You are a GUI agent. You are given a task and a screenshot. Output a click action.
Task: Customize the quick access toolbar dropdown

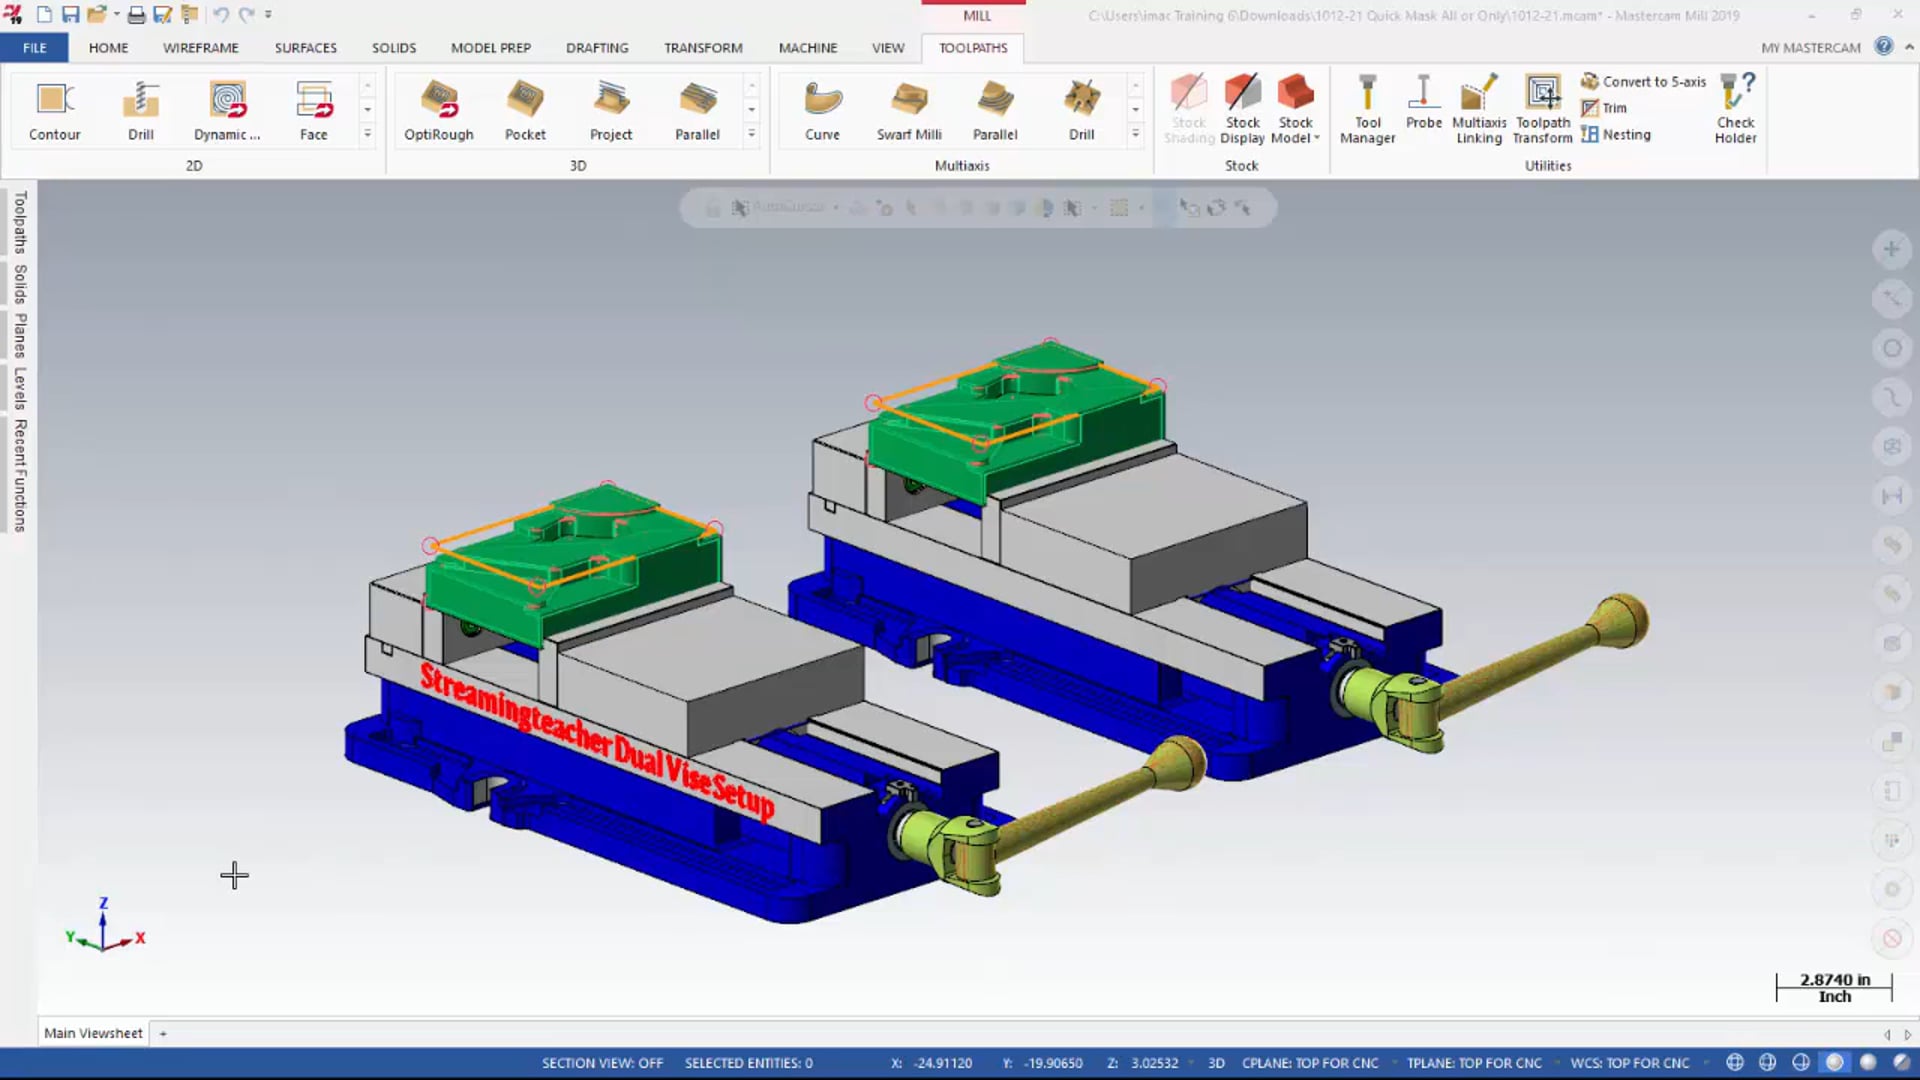(x=268, y=14)
